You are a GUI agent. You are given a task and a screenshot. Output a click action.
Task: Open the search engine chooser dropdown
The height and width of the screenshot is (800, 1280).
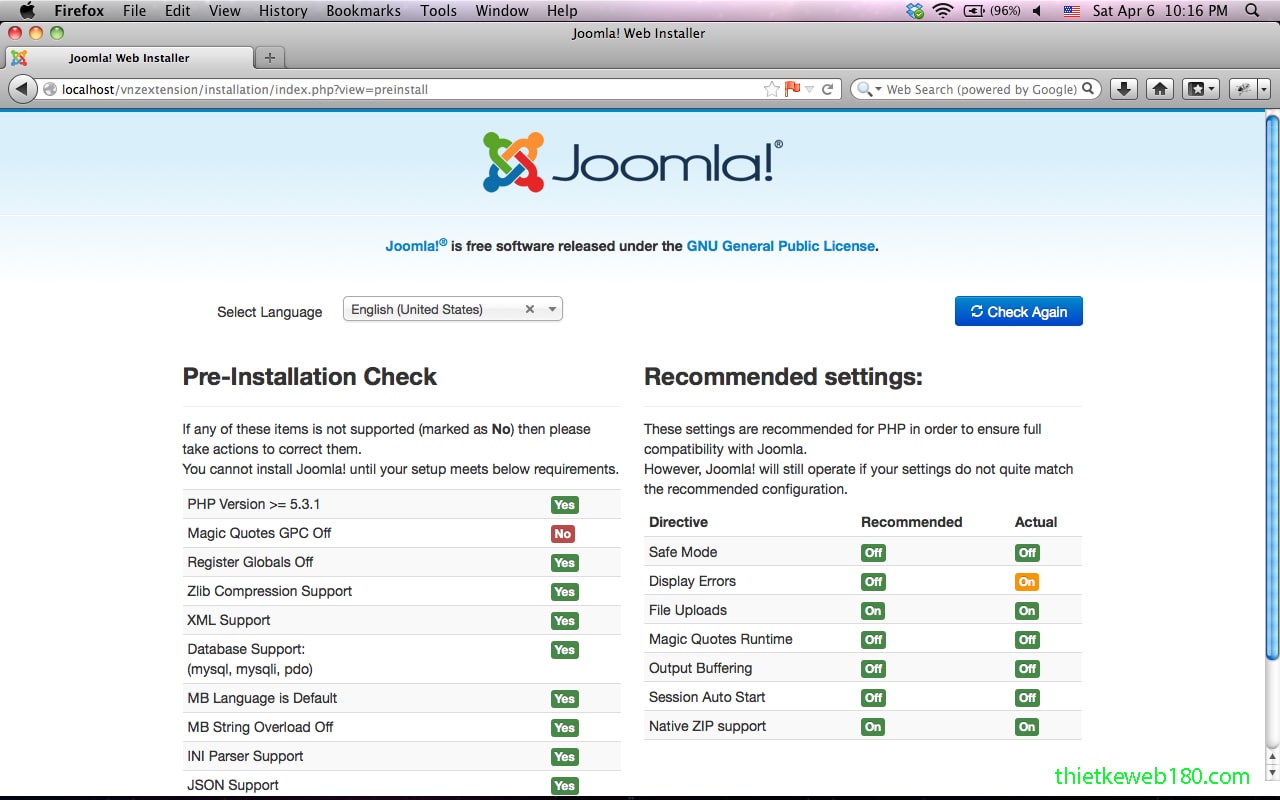tap(870, 89)
